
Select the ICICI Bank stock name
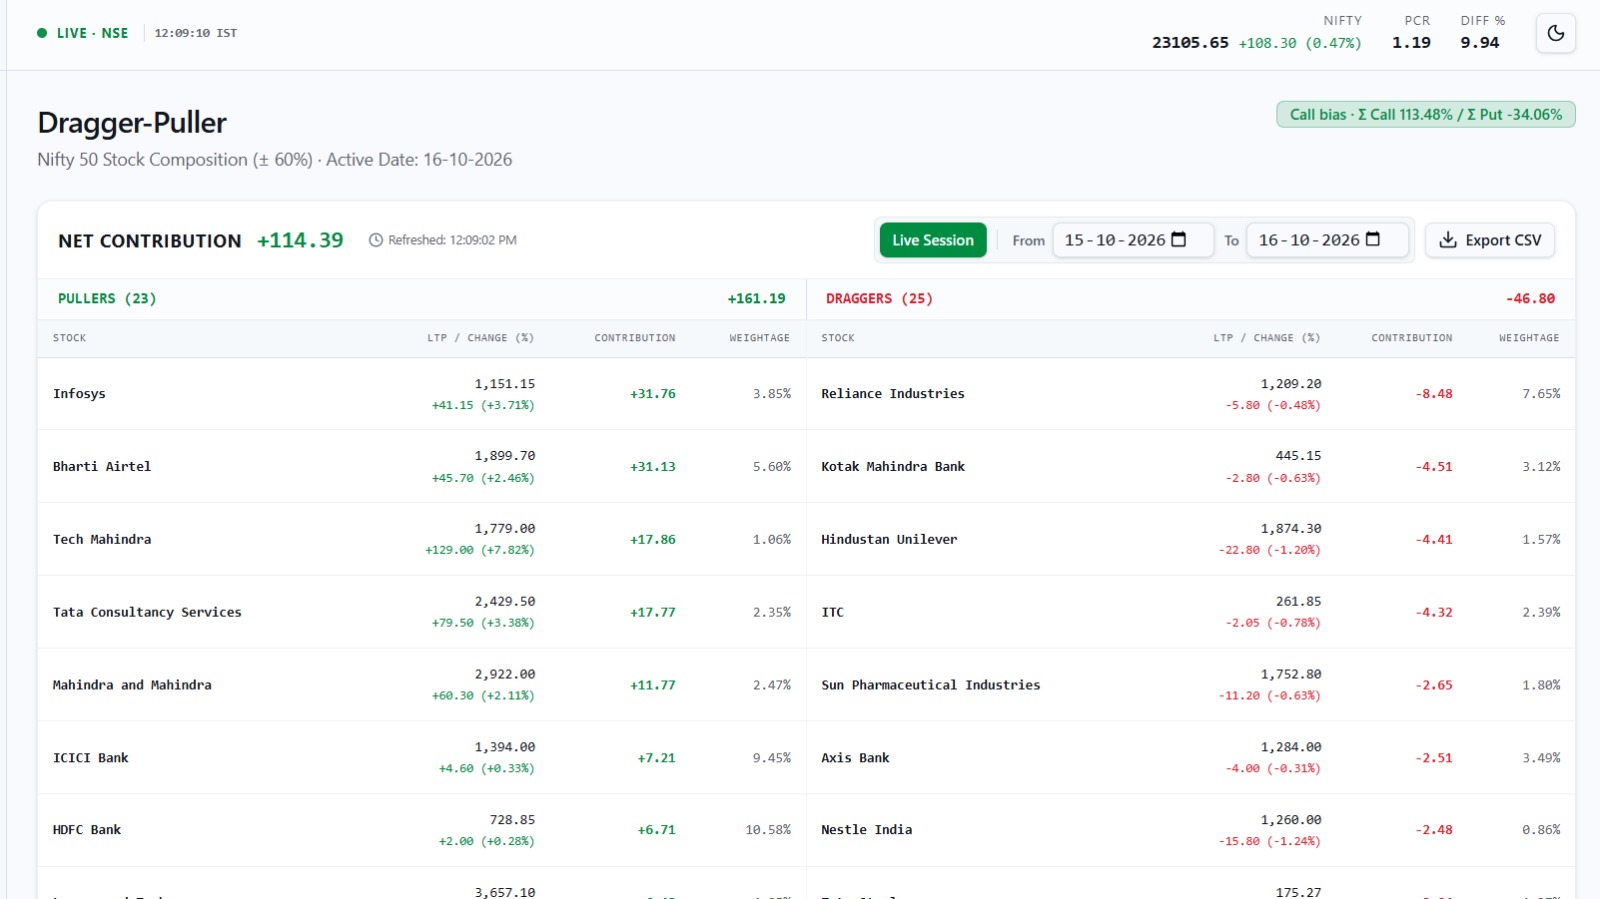point(91,758)
